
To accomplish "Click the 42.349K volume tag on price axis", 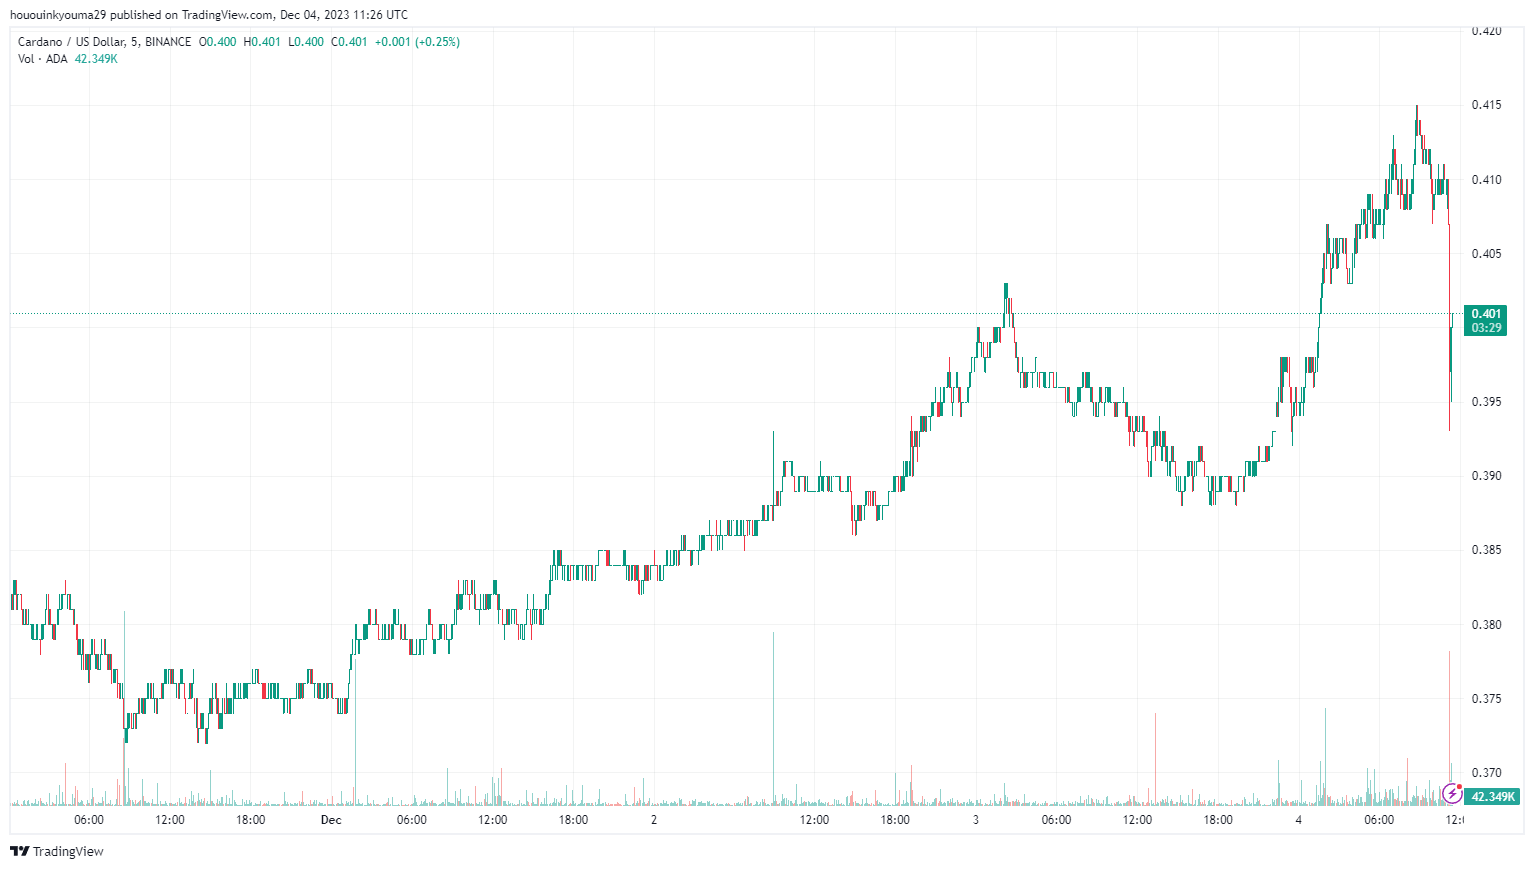I will pos(1492,797).
